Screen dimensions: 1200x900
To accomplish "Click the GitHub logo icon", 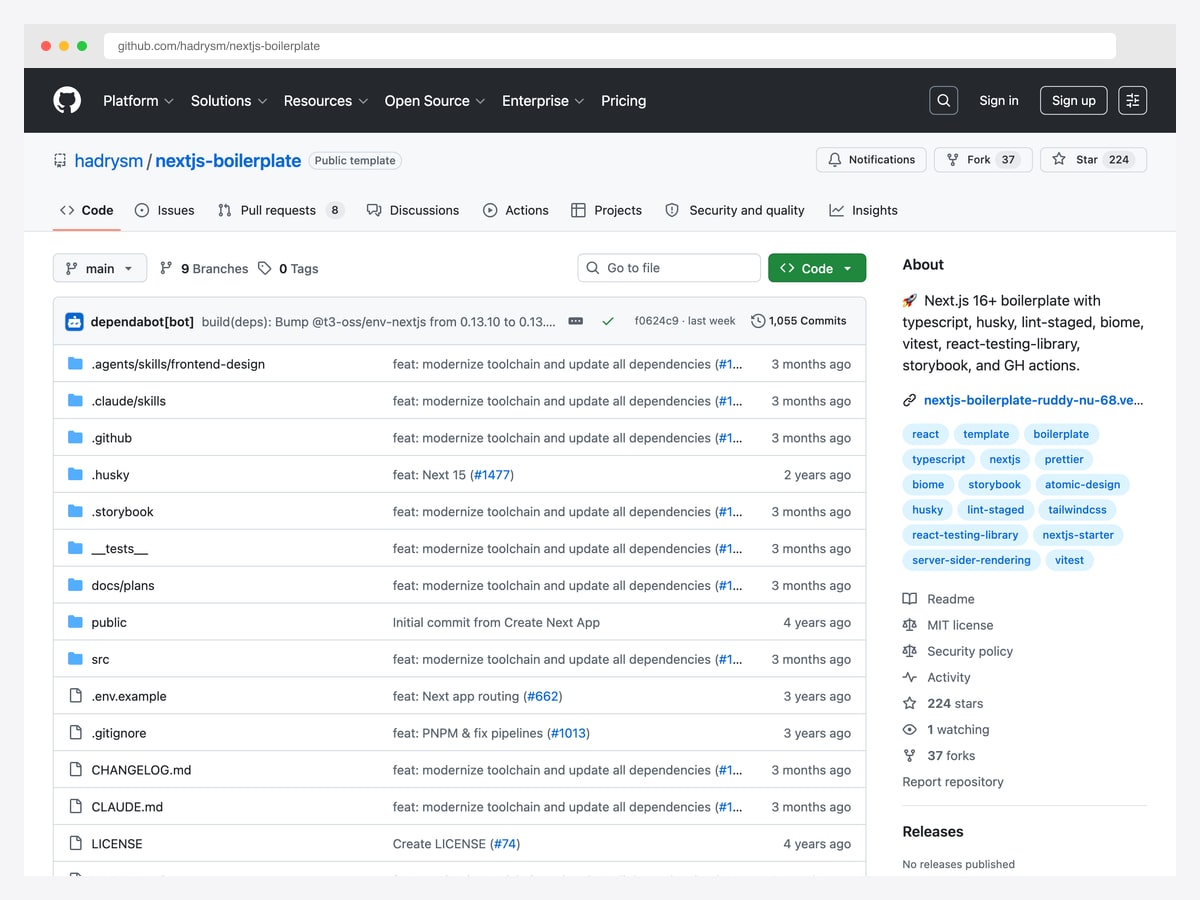I will pyautogui.click(x=67, y=100).
